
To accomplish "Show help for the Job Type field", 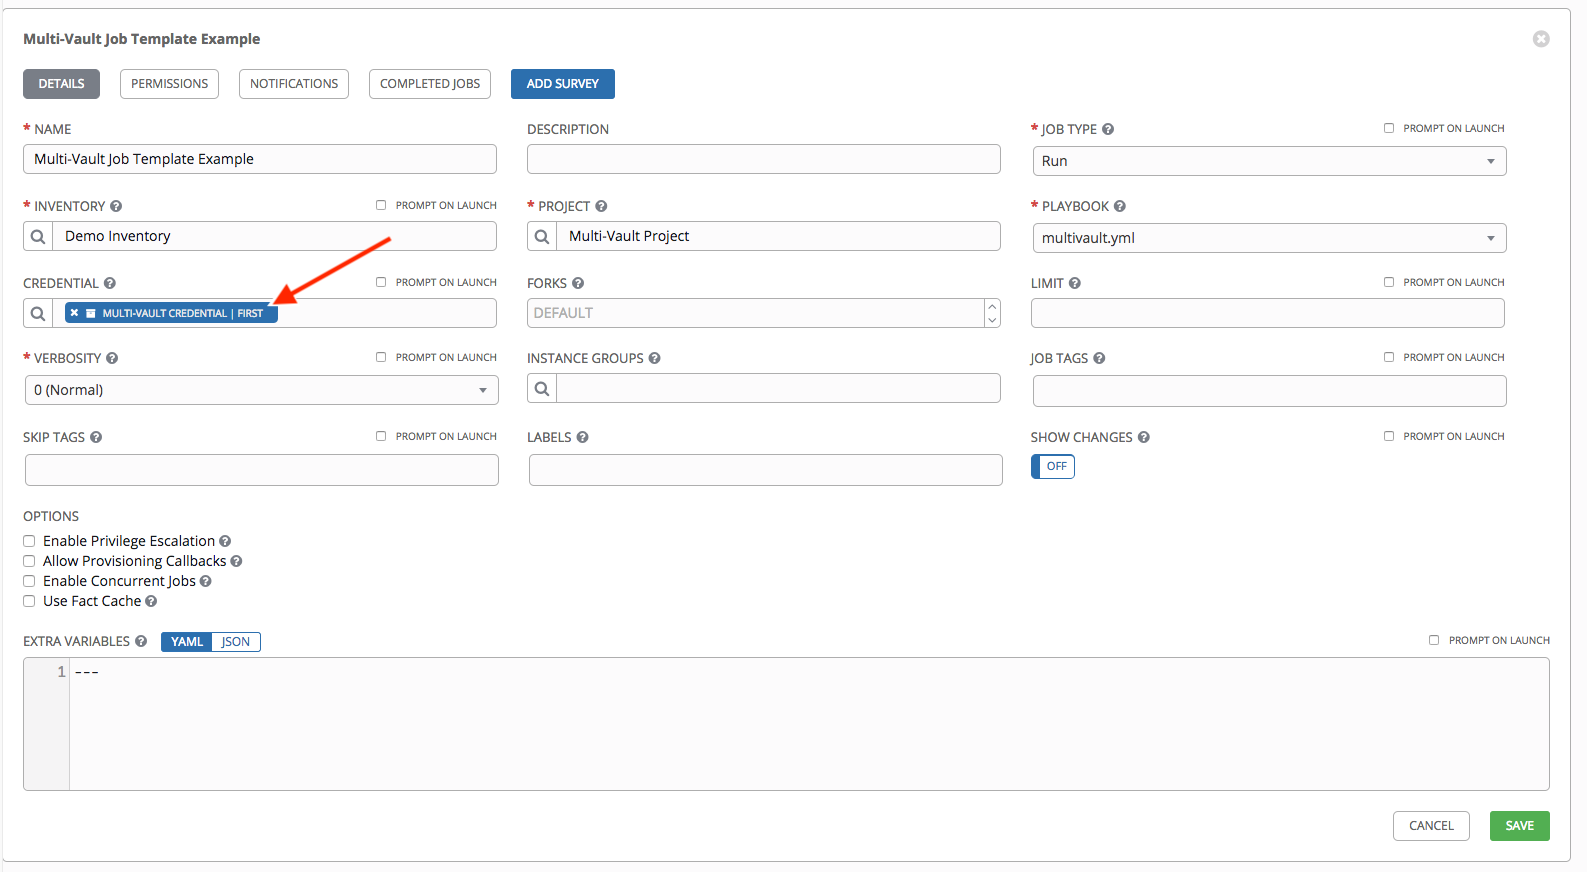I will (x=1108, y=129).
